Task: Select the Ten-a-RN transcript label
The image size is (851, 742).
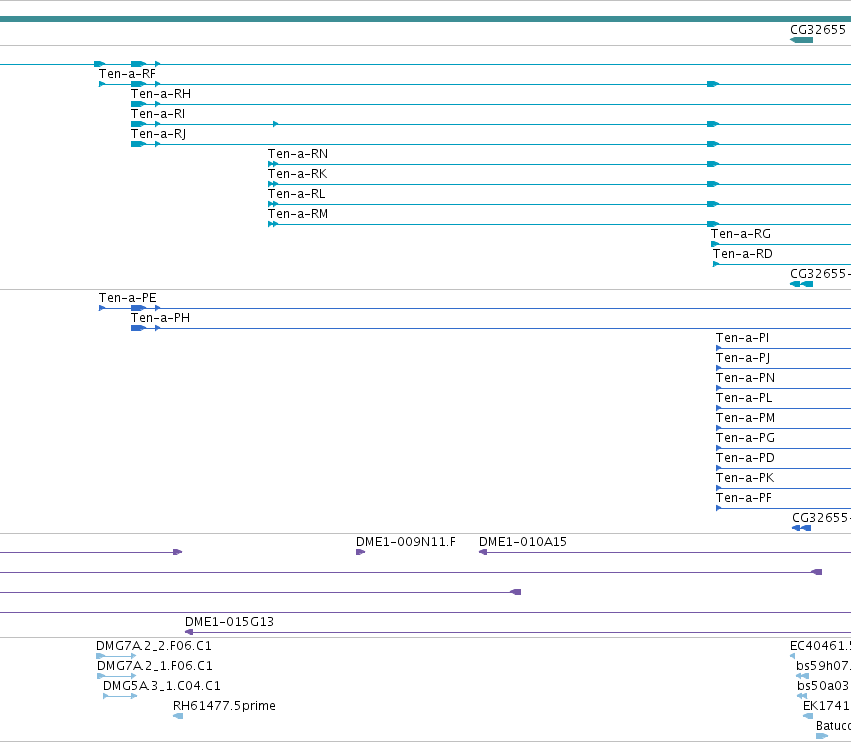Action: [298, 154]
